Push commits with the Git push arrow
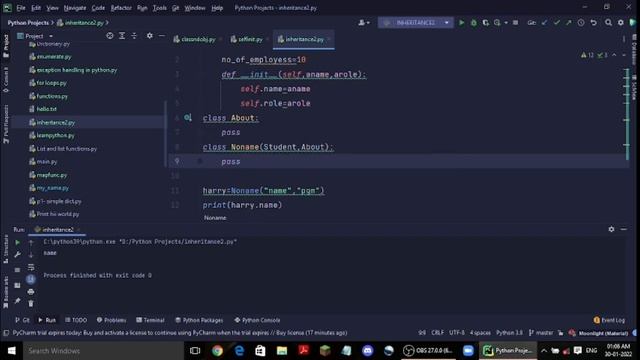 click(x=569, y=23)
